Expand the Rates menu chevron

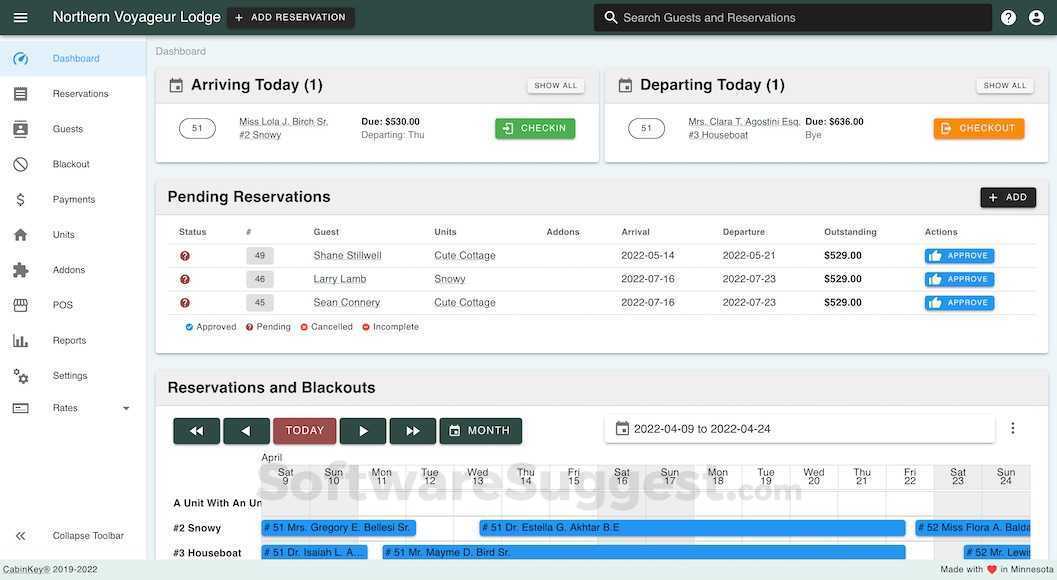point(124,408)
